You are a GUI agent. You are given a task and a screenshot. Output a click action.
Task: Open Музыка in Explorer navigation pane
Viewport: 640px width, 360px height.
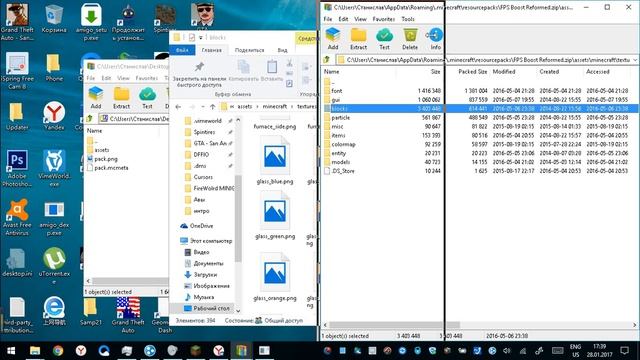click(x=204, y=297)
